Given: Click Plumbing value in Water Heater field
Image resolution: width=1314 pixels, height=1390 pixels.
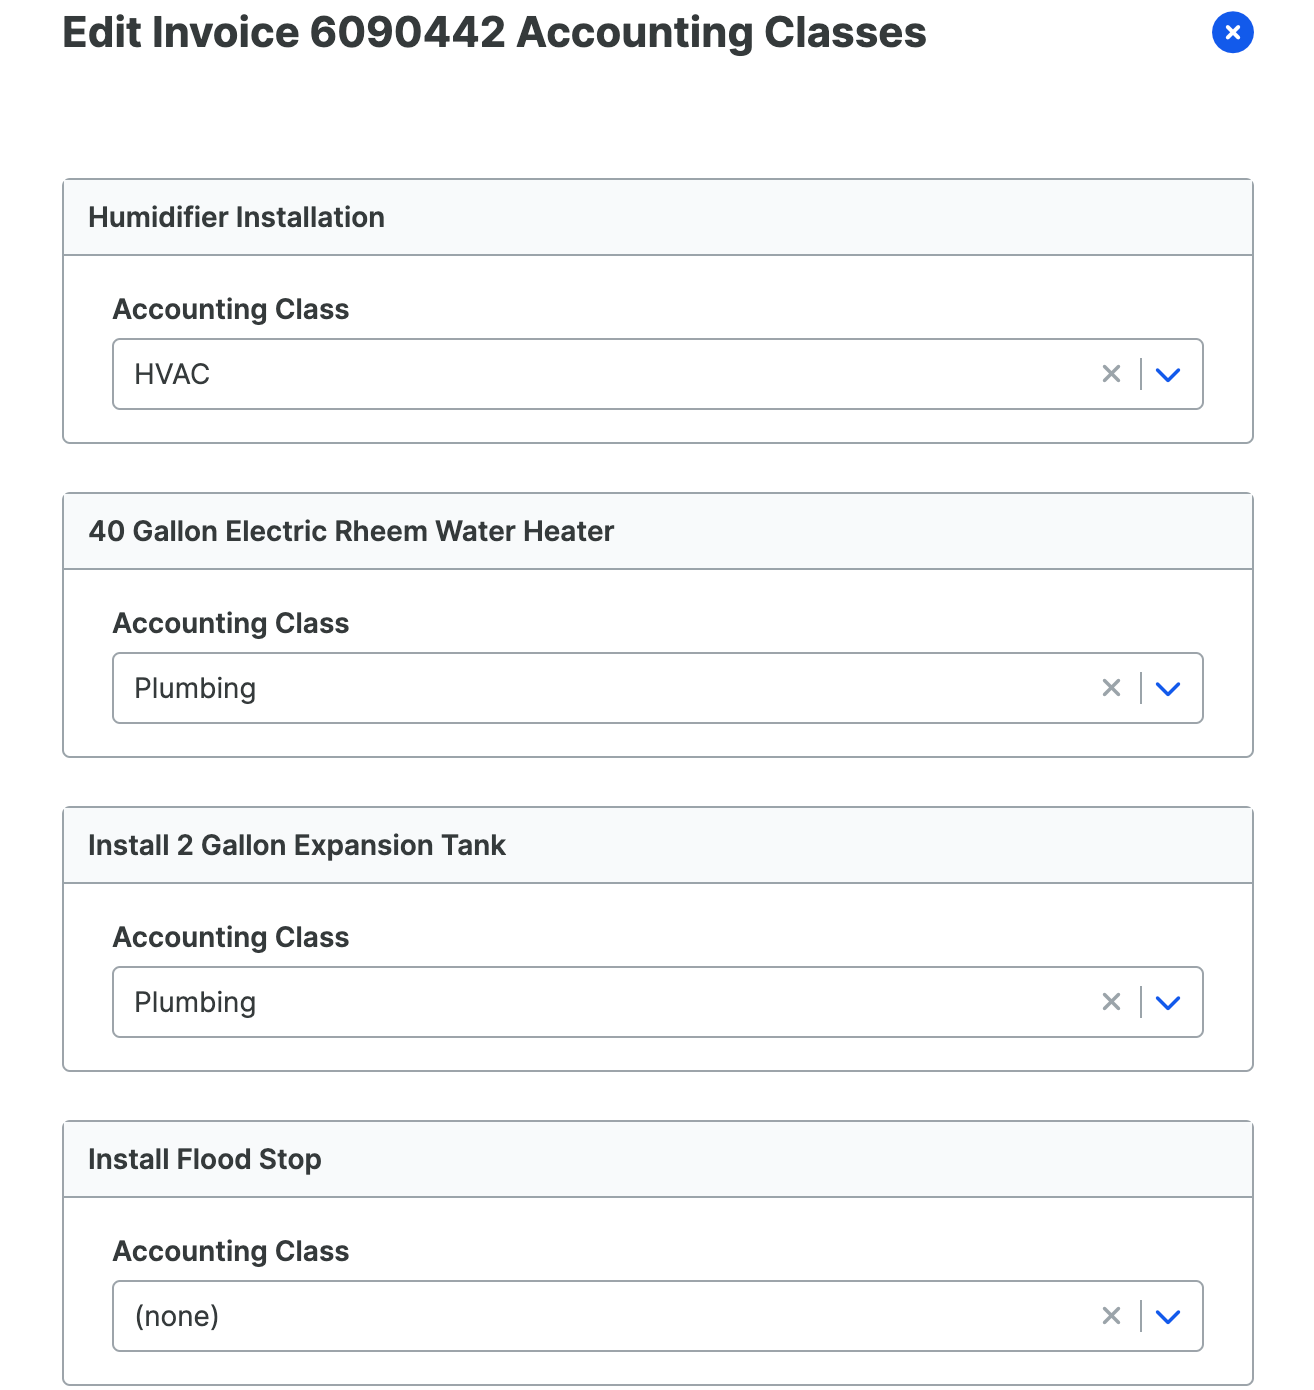Looking at the screenshot, I should 195,688.
